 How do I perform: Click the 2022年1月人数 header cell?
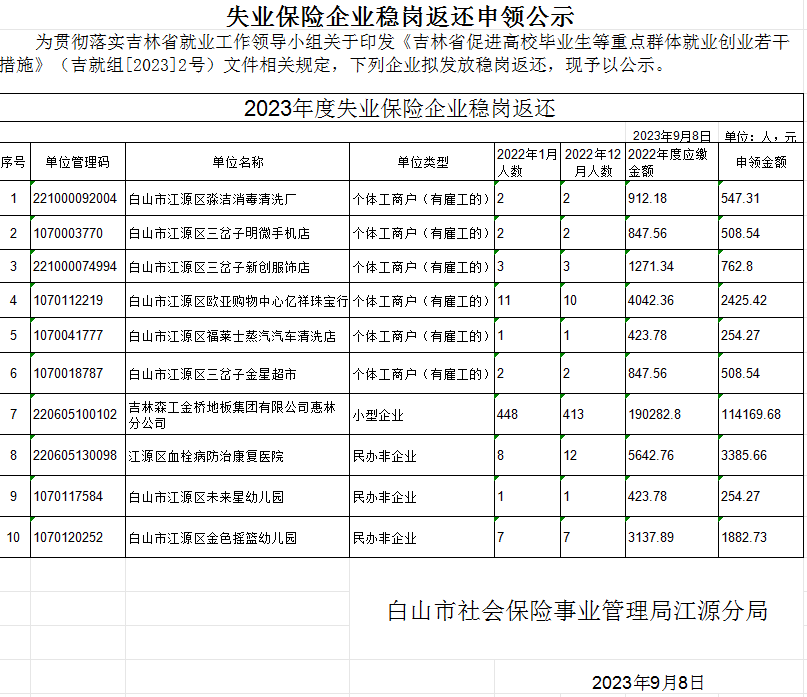(x=528, y=162)
